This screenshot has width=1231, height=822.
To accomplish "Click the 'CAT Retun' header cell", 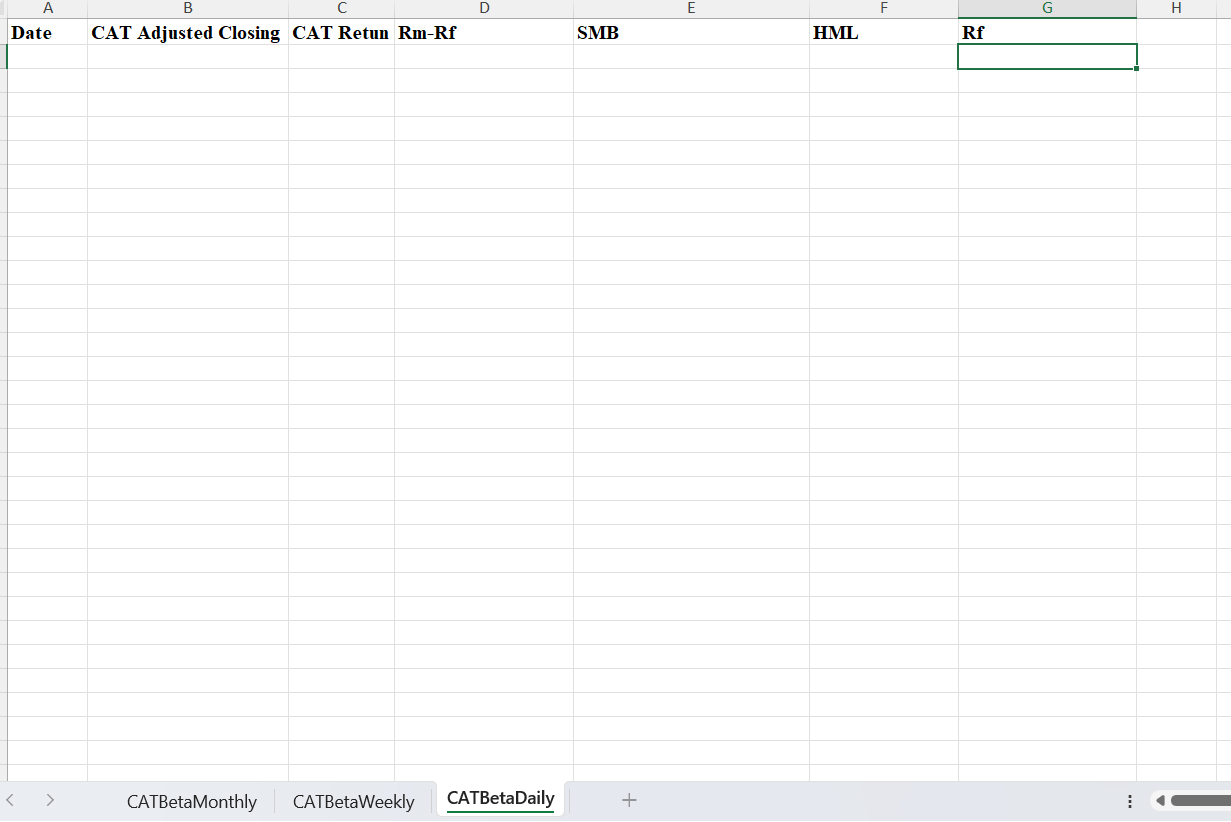I will pyautogui.click(x=342, y=32).
